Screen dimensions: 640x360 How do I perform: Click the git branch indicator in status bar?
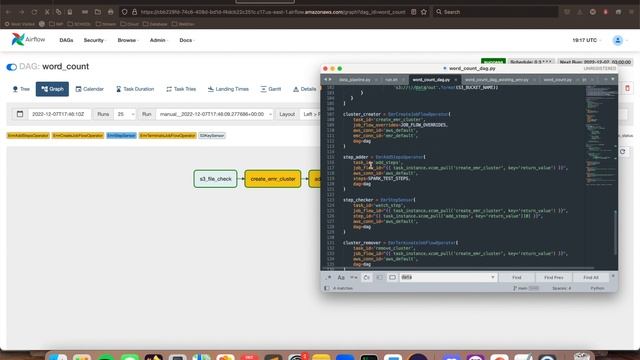526,288
